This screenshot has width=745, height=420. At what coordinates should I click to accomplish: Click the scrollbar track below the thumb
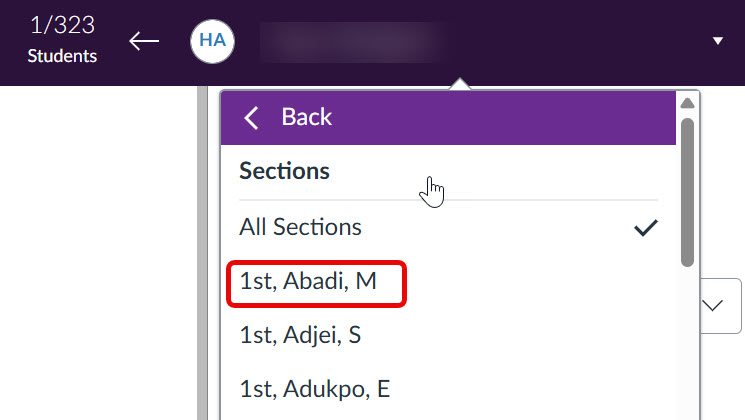pos(687,343)
